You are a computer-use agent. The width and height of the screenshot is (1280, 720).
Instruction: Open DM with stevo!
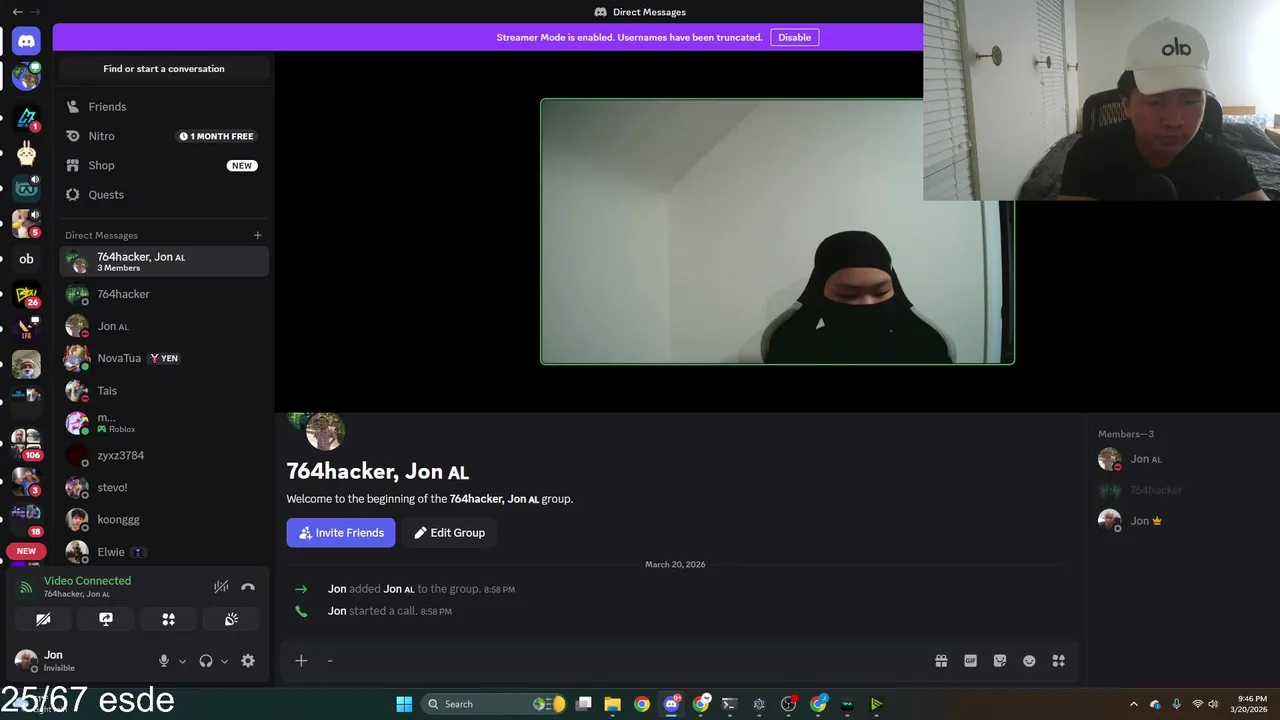pyautogui.click(x=164, y=487)
